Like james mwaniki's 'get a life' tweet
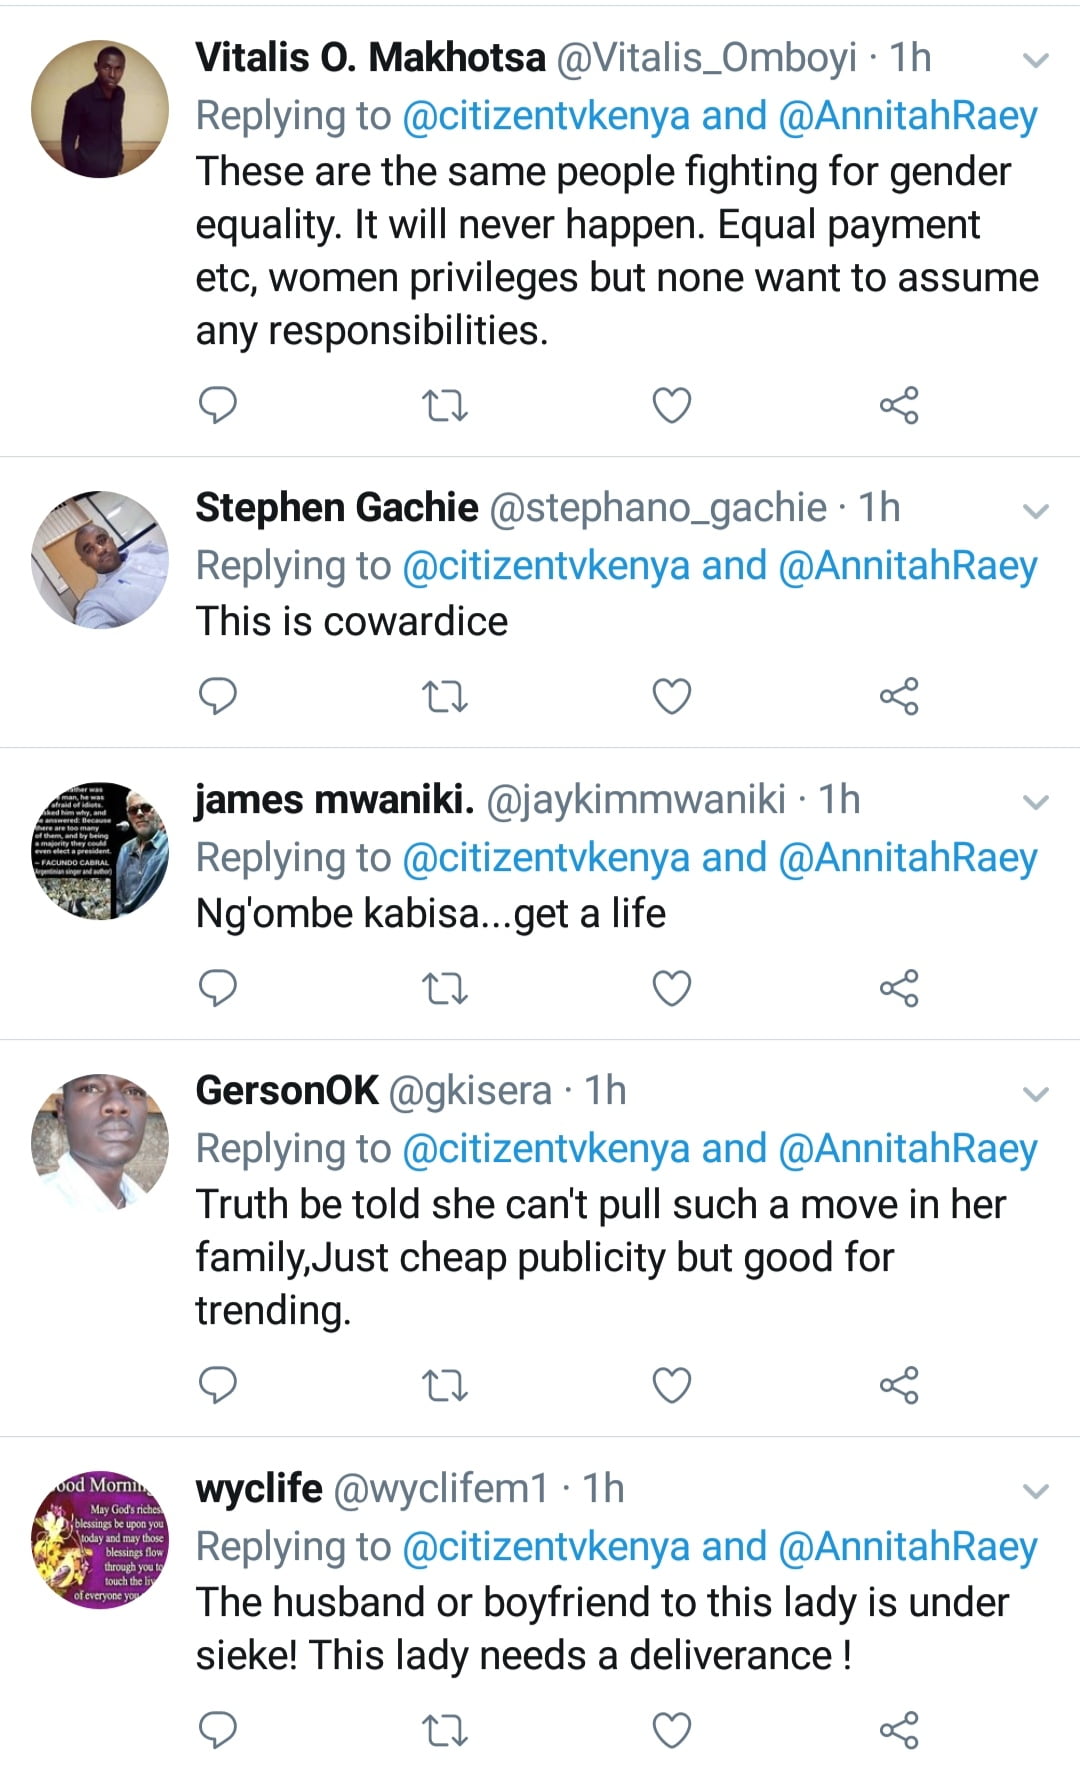This screenshot has width=1080, height=1780. coord(672,988)
